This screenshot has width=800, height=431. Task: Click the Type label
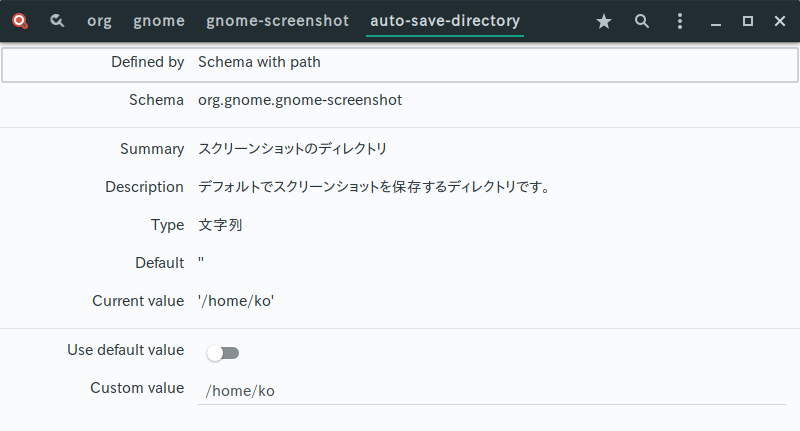coord(167,225)
